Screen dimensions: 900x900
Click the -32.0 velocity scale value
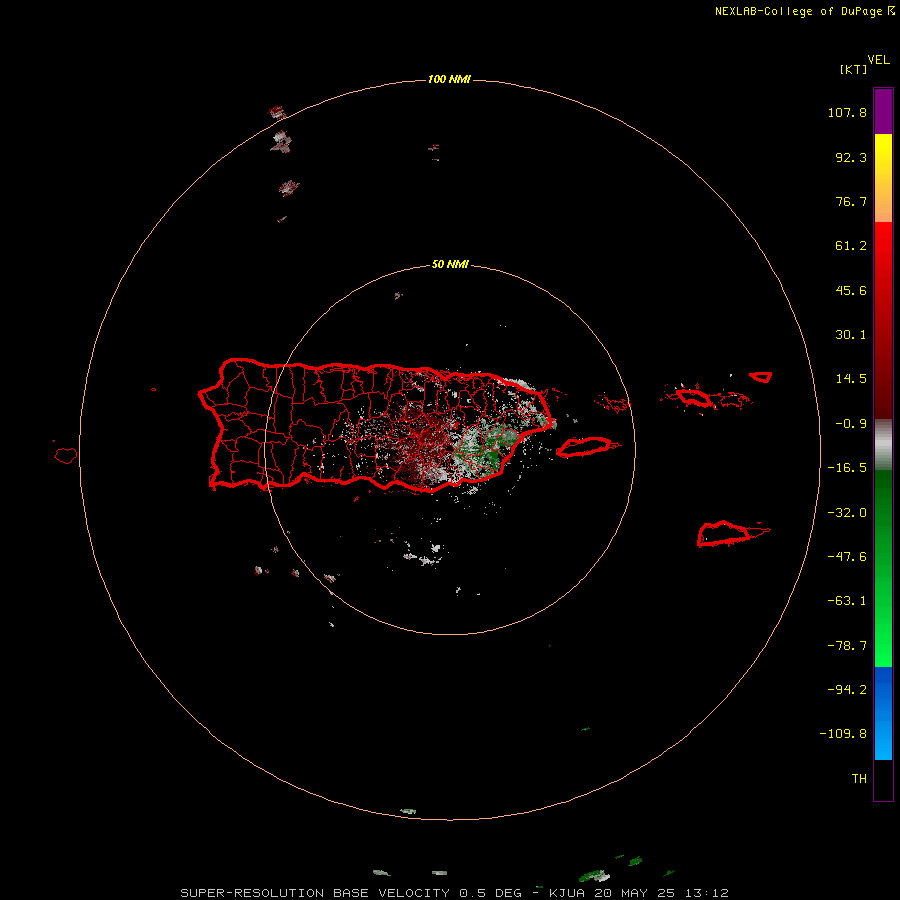tap(847, 513)
